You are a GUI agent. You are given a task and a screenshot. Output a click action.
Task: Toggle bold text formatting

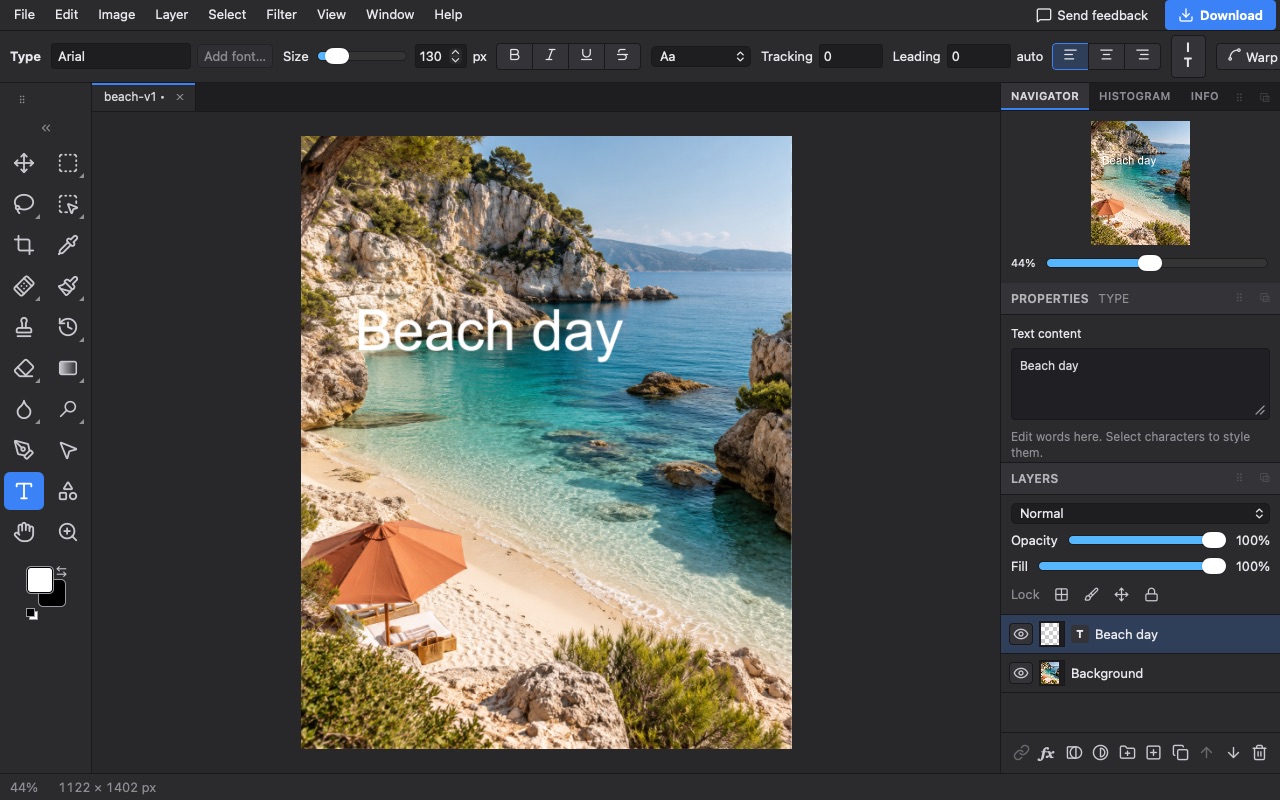(515, 56)
